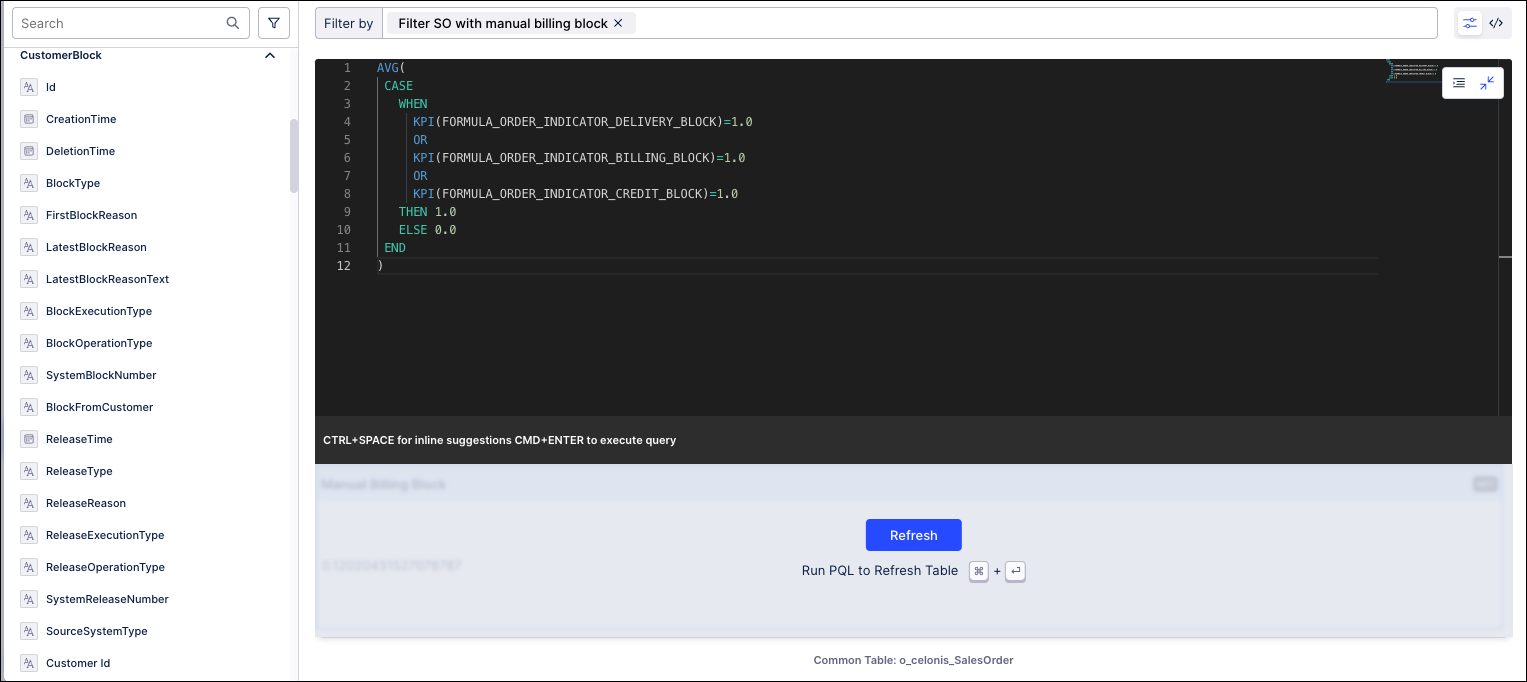Open the attribute filter funnel
Screen dimensions: 1527x682
pos(274,23)
